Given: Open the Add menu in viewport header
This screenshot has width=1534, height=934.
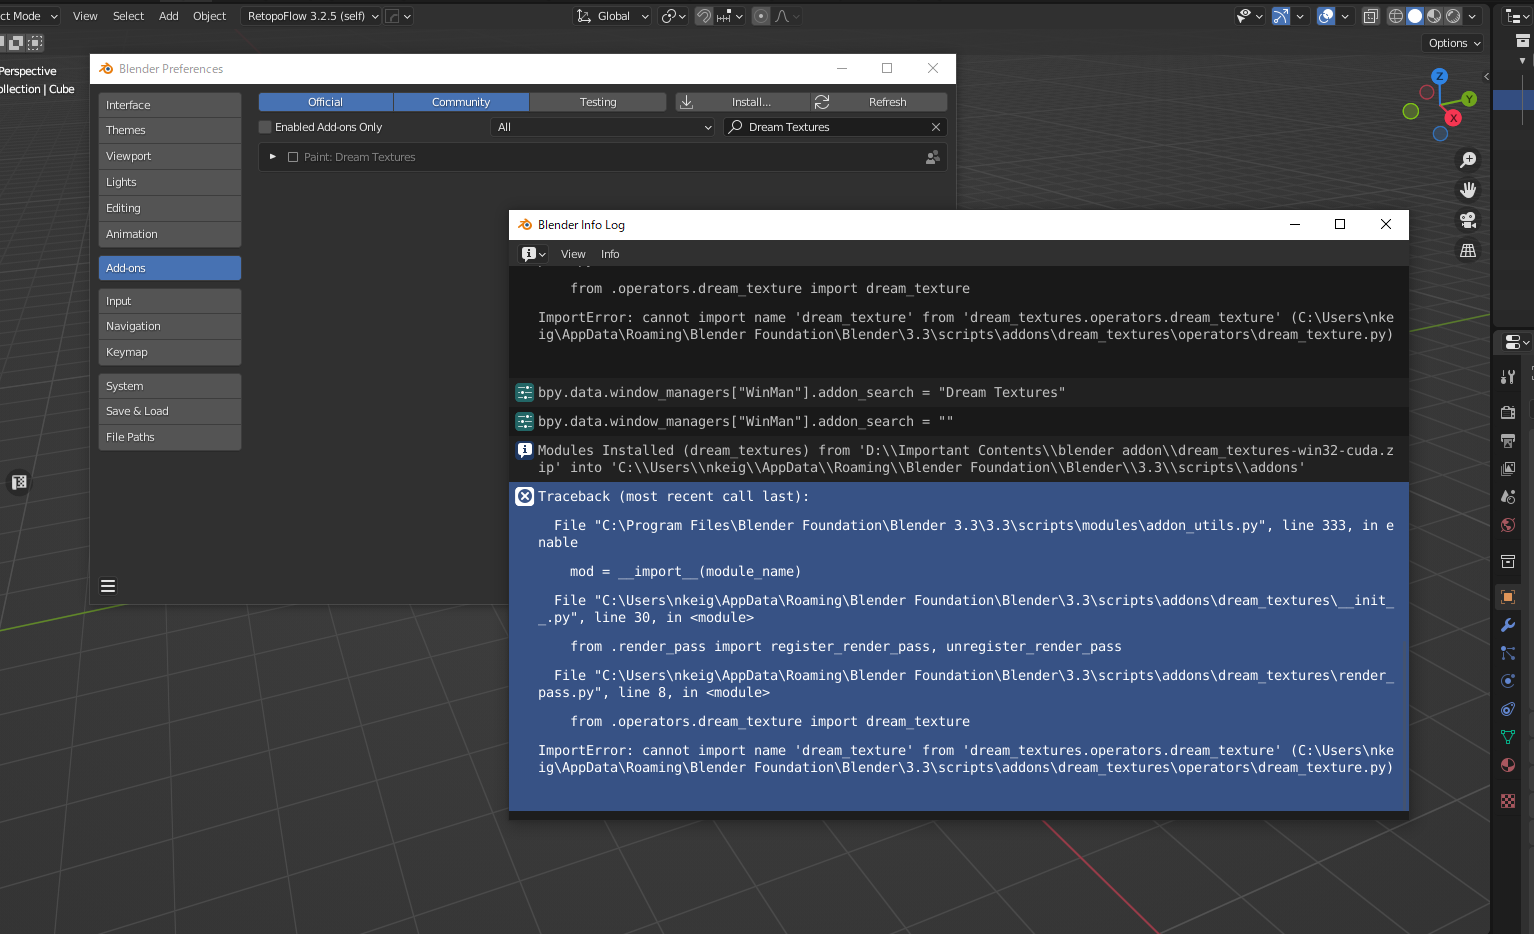Looking at the screenshot, I should [169, 16].
